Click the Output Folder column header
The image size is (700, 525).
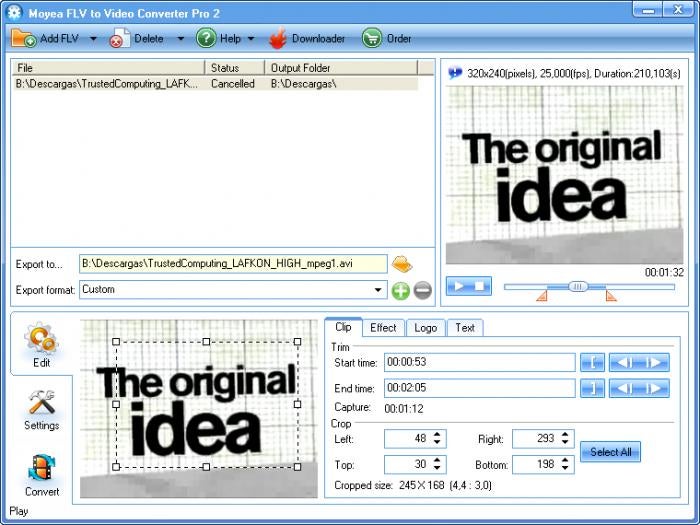coord(341,68)
